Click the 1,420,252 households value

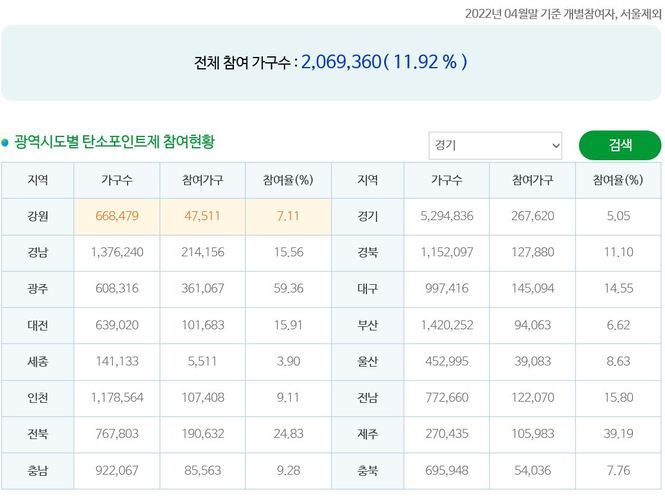click(x=447, y=325)
